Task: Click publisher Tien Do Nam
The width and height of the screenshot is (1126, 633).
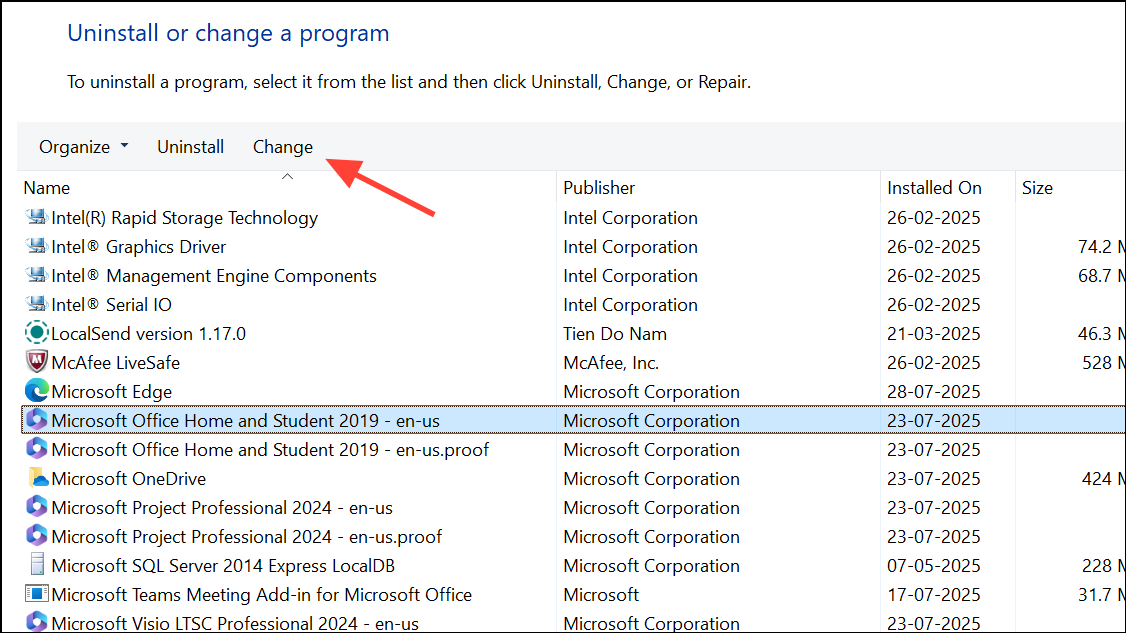Action: [615, 333]
